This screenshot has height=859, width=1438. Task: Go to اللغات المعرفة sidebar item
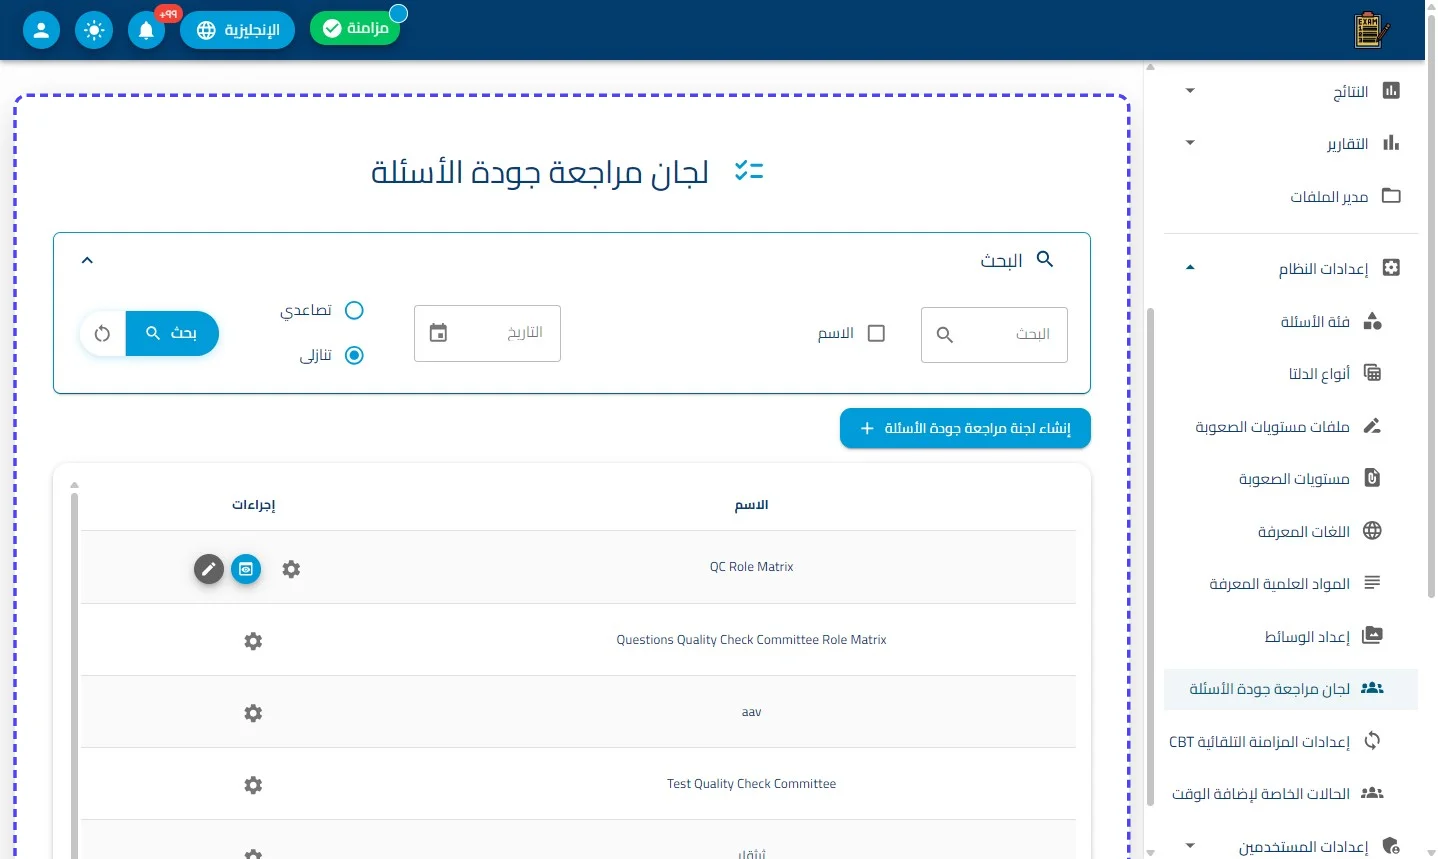(x=1291, y=531)
